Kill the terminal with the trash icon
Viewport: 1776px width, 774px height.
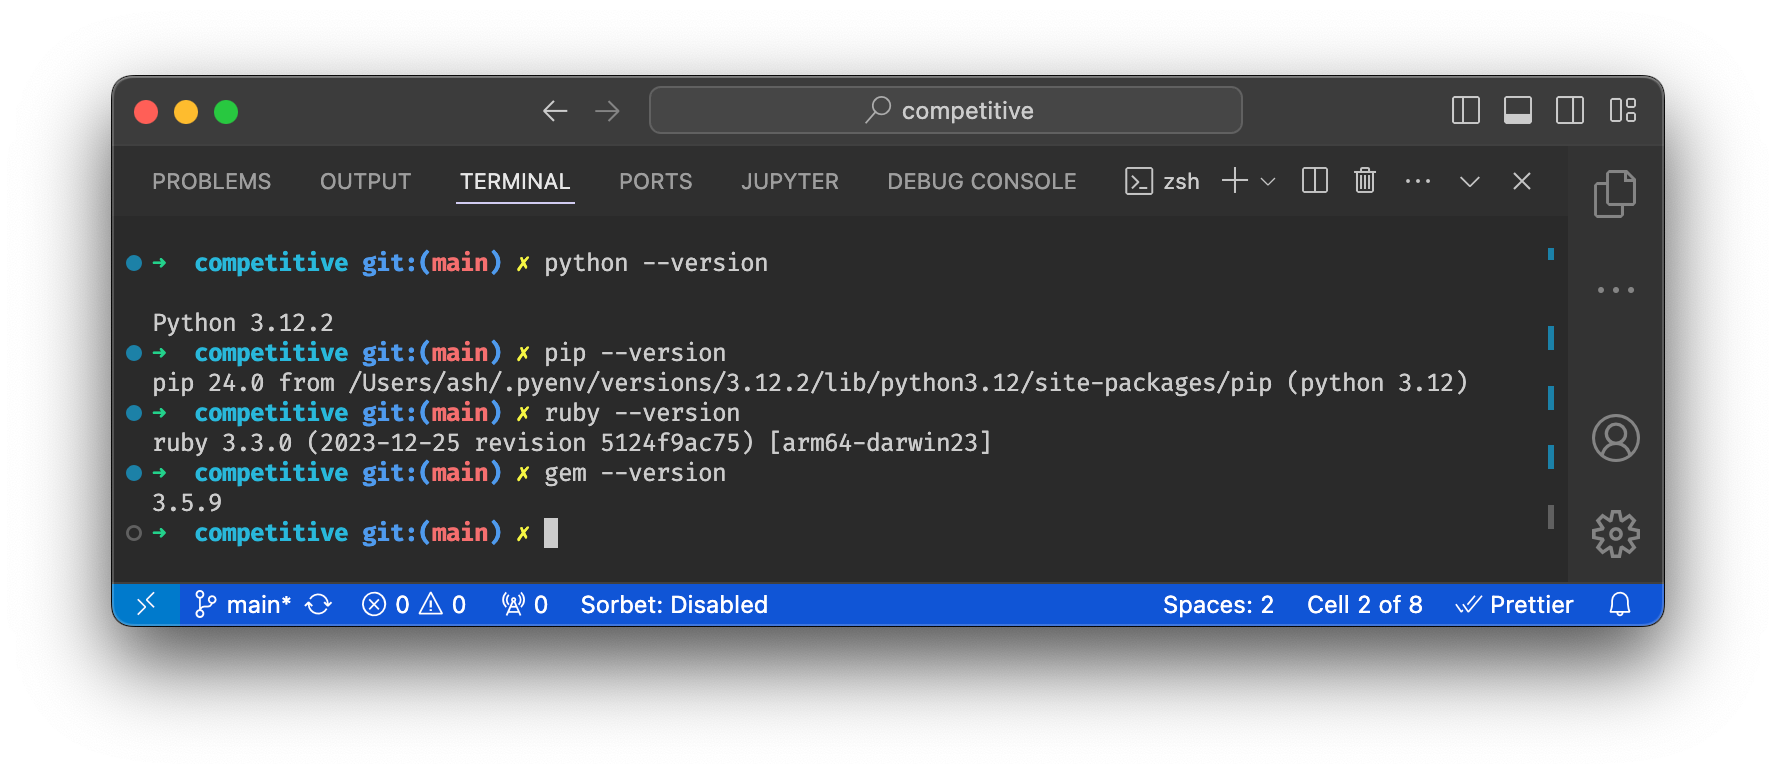coord(1365,181)
